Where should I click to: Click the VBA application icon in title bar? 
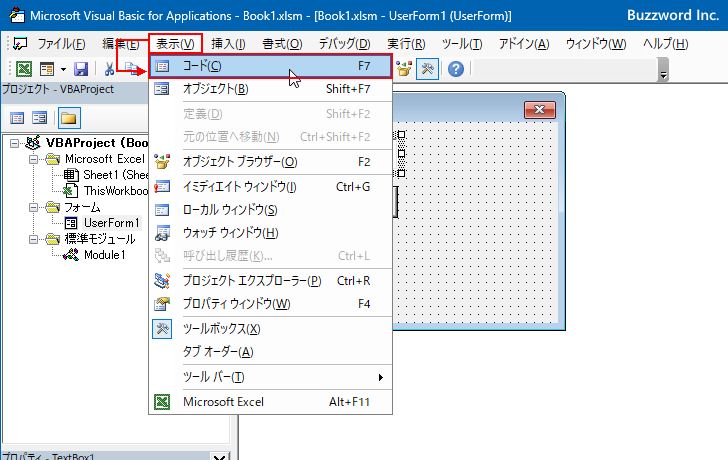17,15
